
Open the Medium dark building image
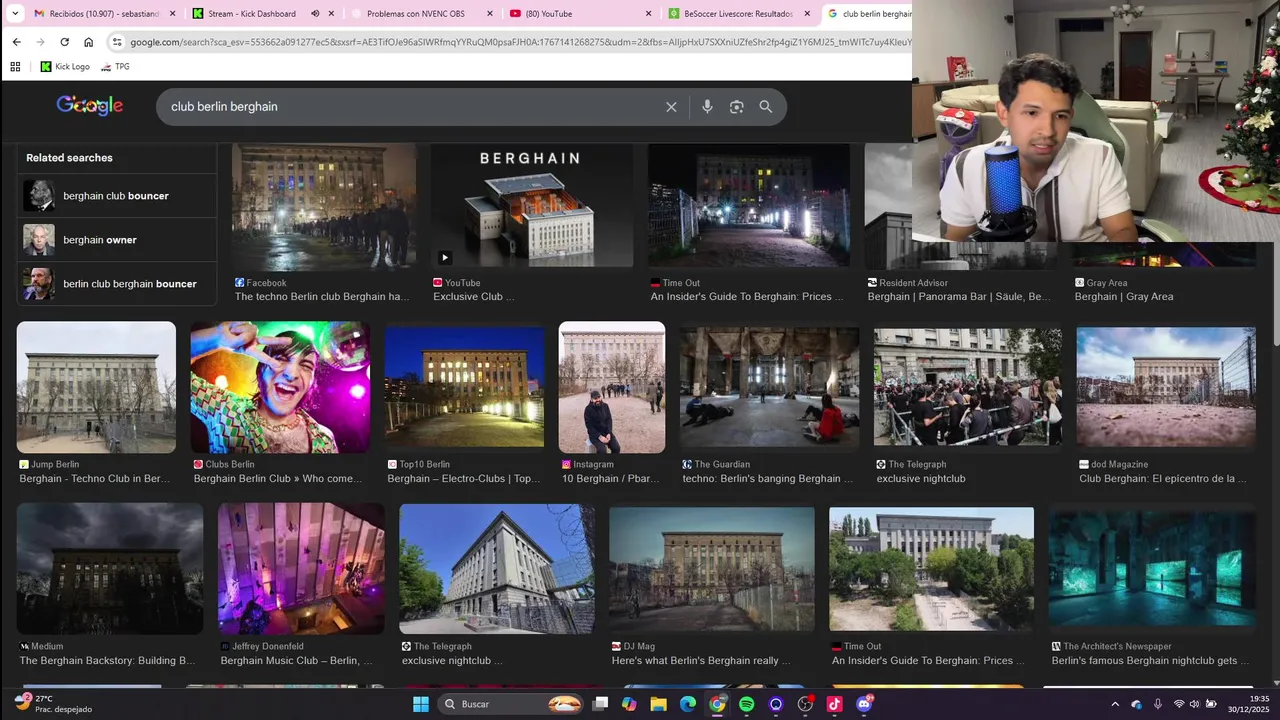(110, 568)
